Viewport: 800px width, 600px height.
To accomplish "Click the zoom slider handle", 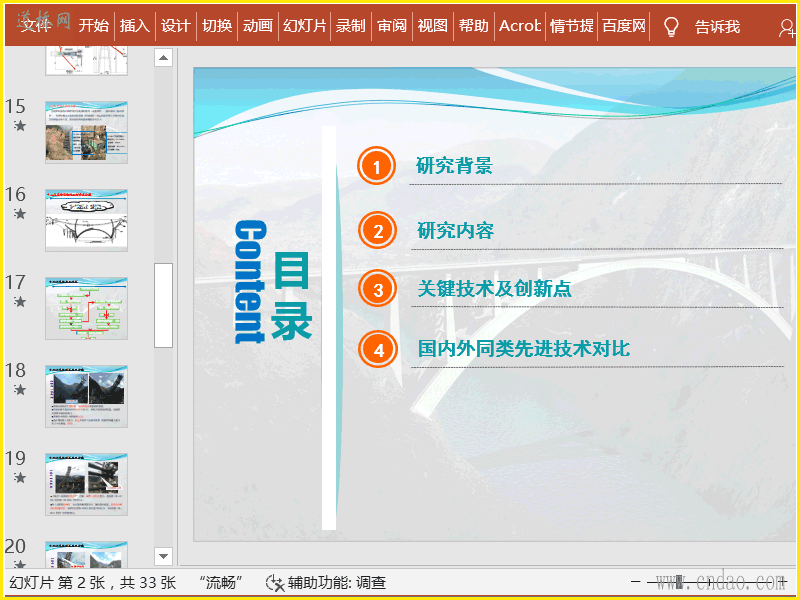I will pyautogui.click(x=679, y=581).
